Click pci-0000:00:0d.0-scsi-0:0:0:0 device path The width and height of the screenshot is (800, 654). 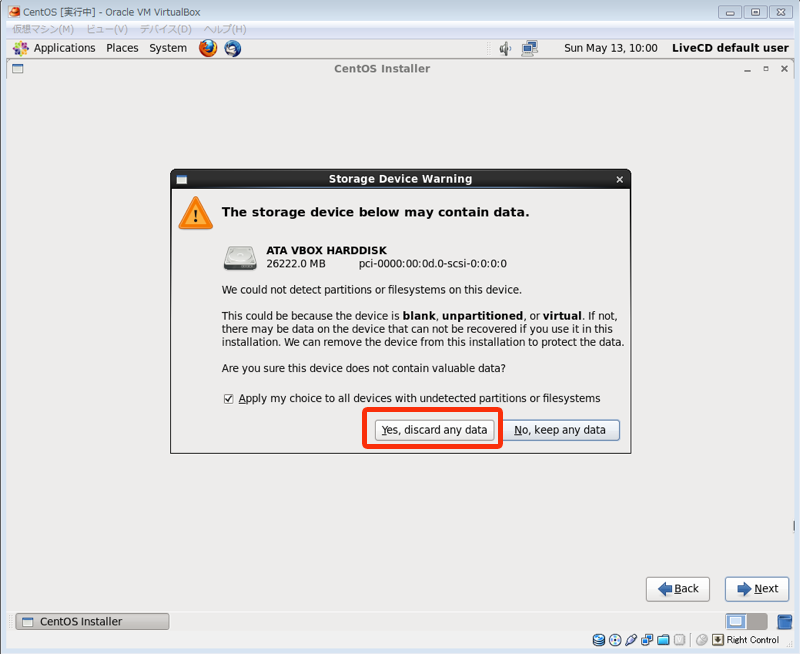click(x=433, y=264)
